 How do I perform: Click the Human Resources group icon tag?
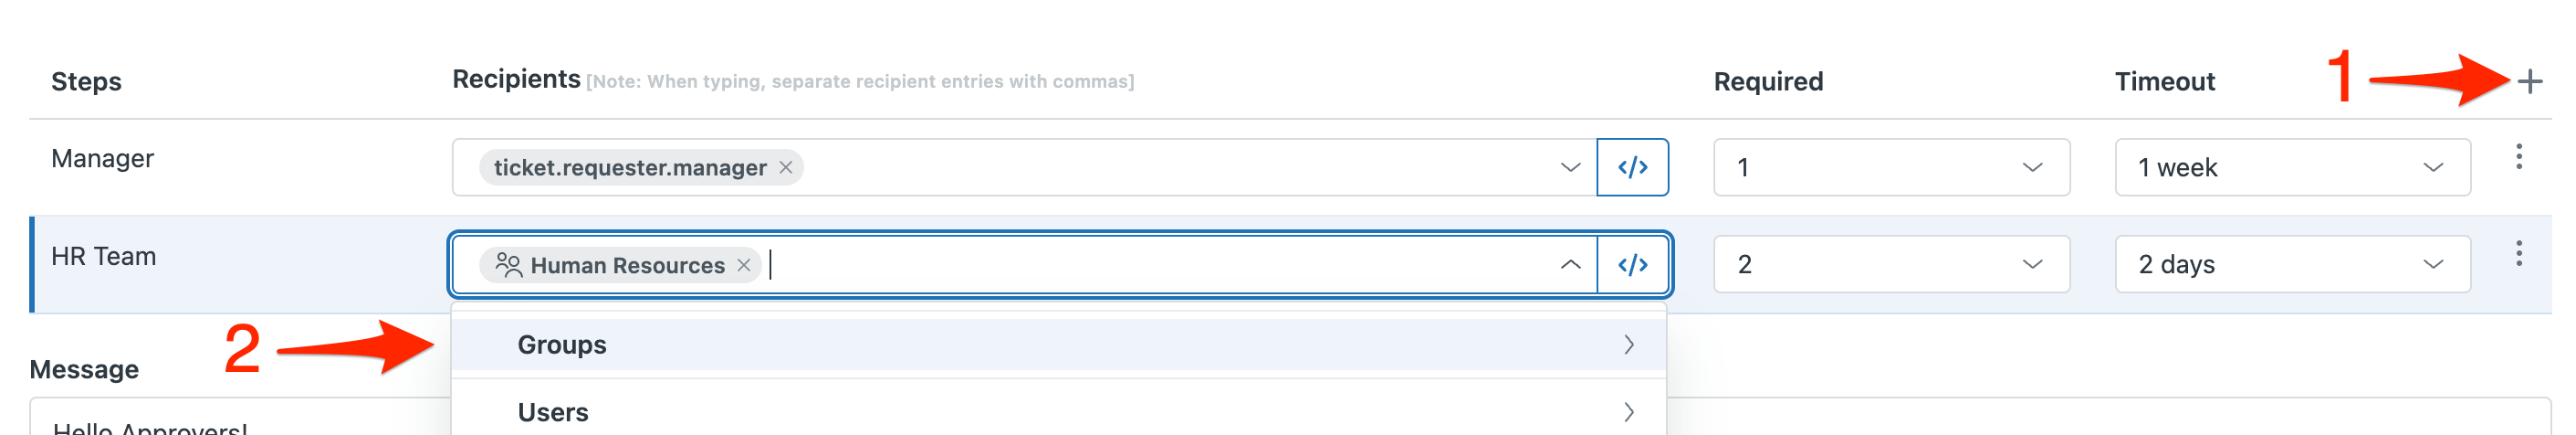coord(509,265)
